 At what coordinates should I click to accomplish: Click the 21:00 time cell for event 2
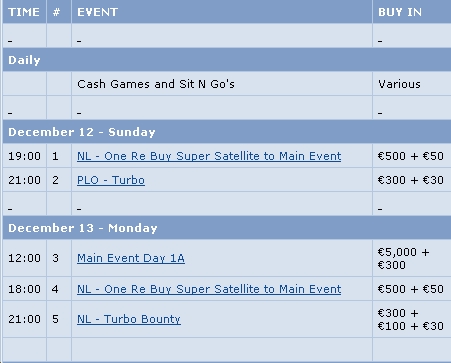[24, 180]
